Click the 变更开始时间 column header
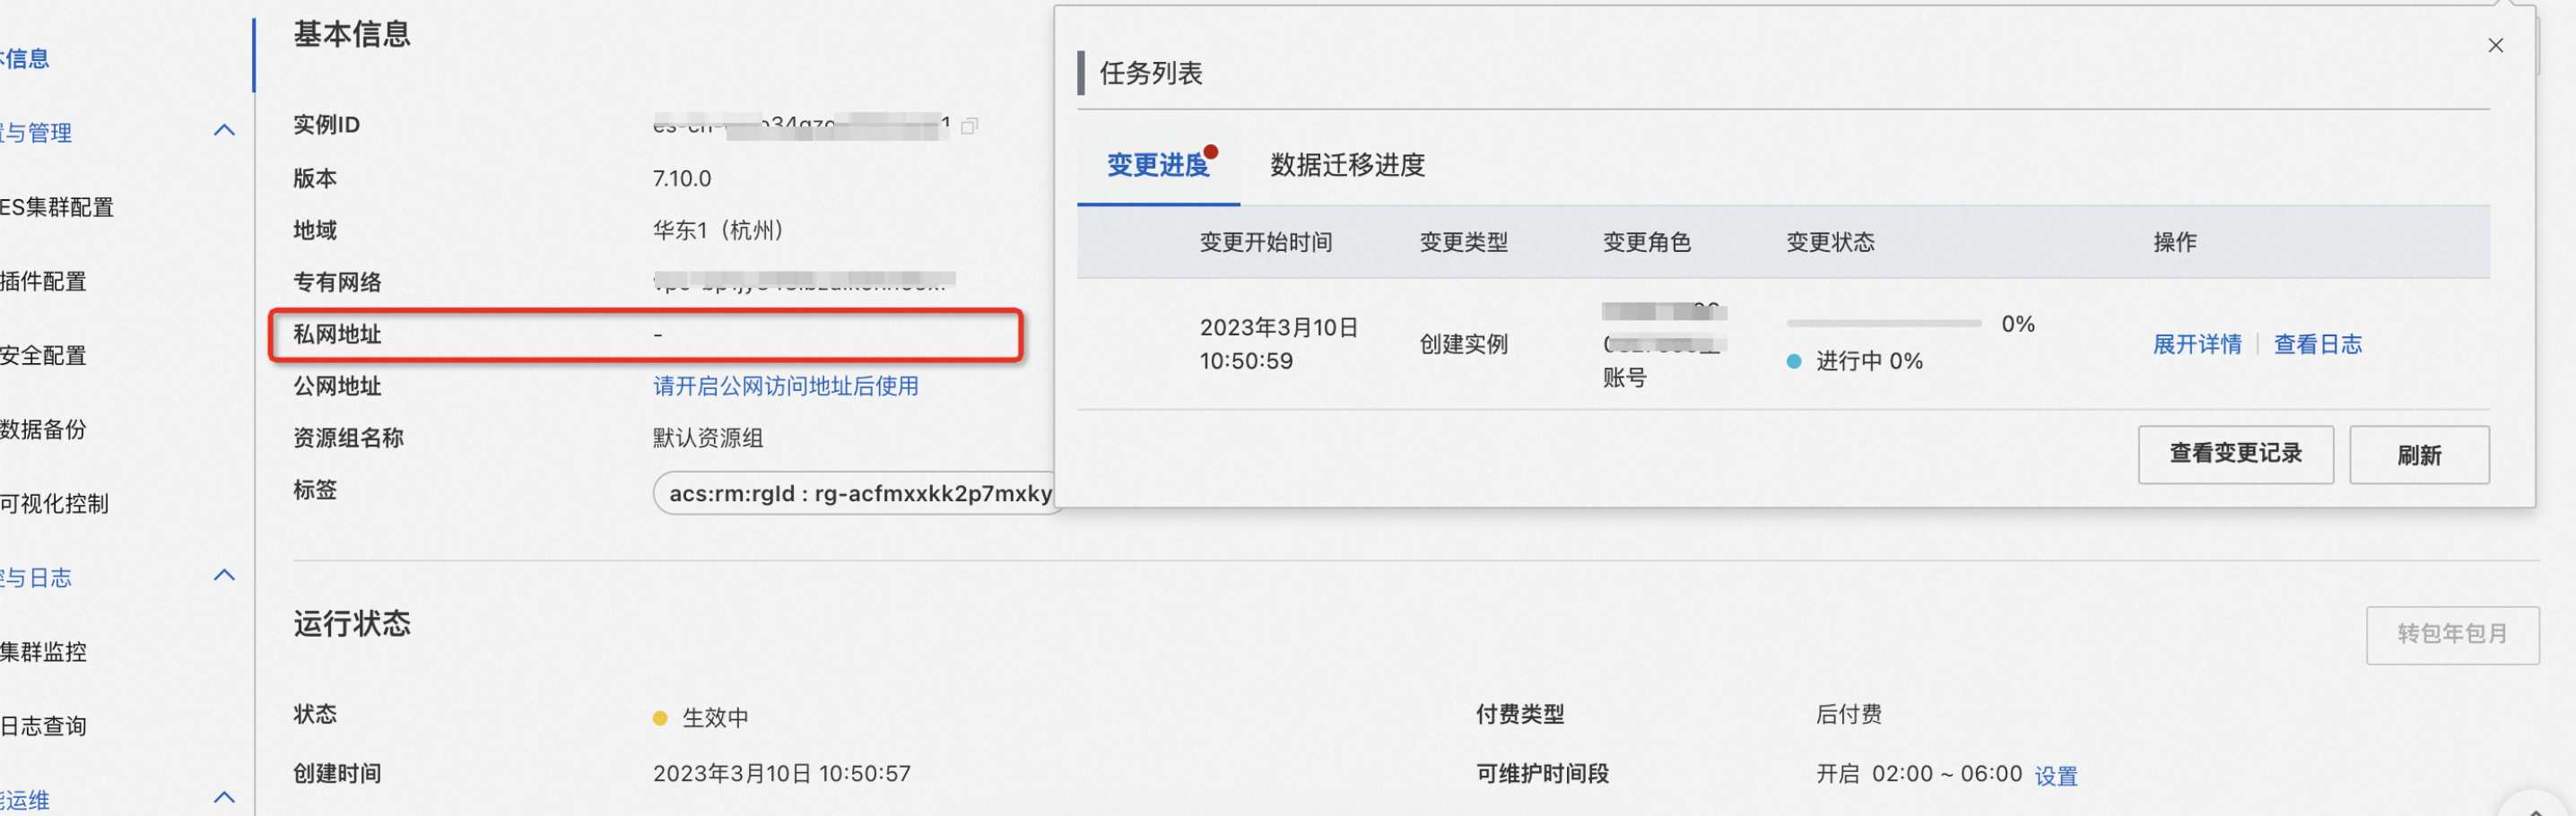 (1265, 242)
